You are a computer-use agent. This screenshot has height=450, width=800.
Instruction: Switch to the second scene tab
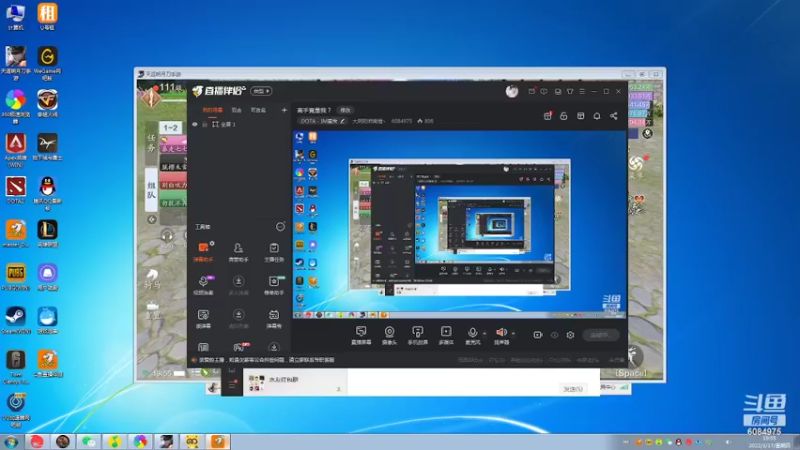pos(236,110)
